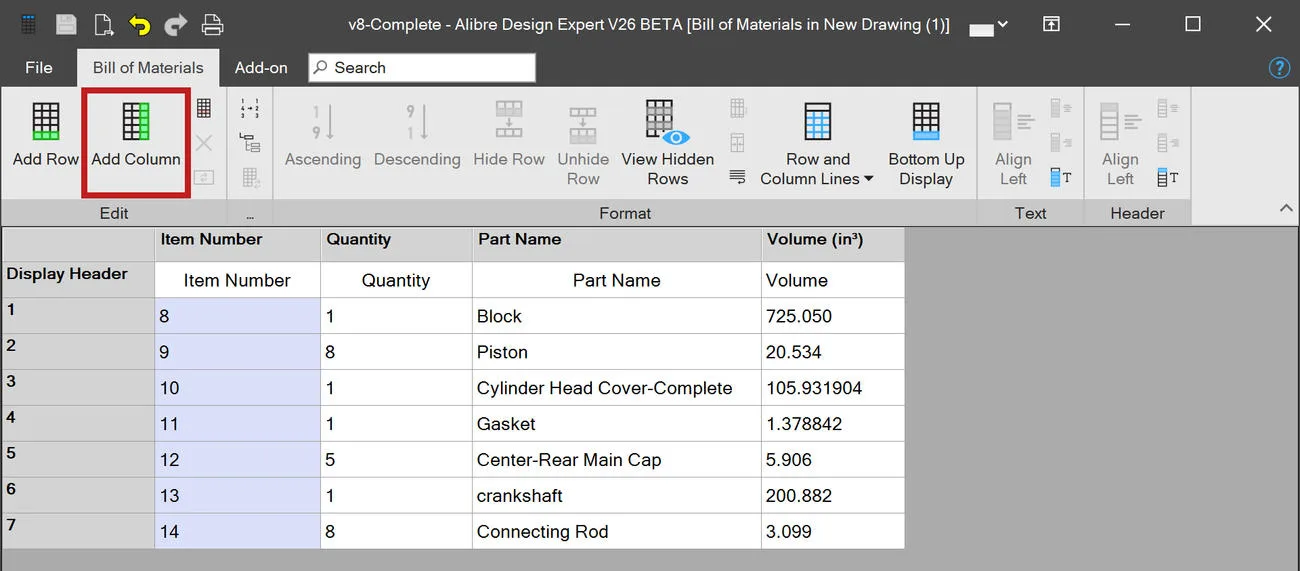Click the Unhide Row icon
Image resolution: width=1300 pixels, height=571 pixels.
tap(583, 125)
